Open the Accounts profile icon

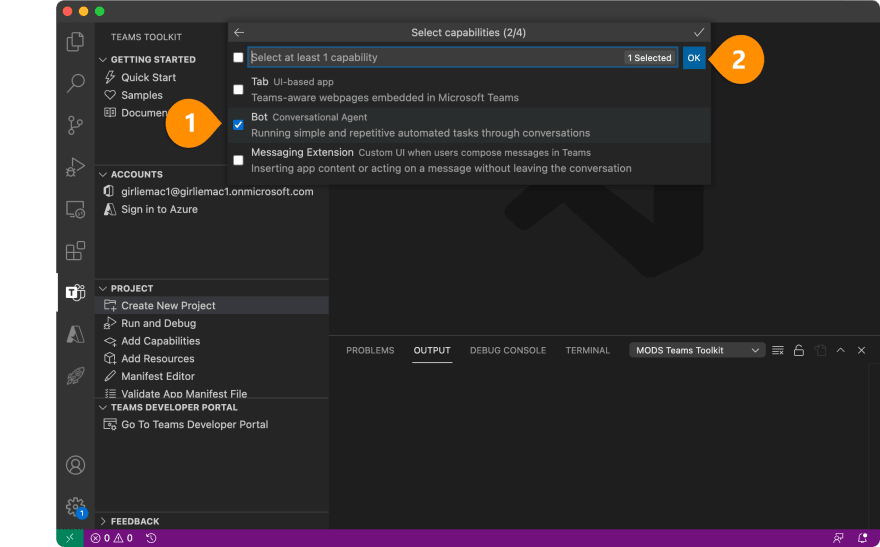(x=75, y=465)
